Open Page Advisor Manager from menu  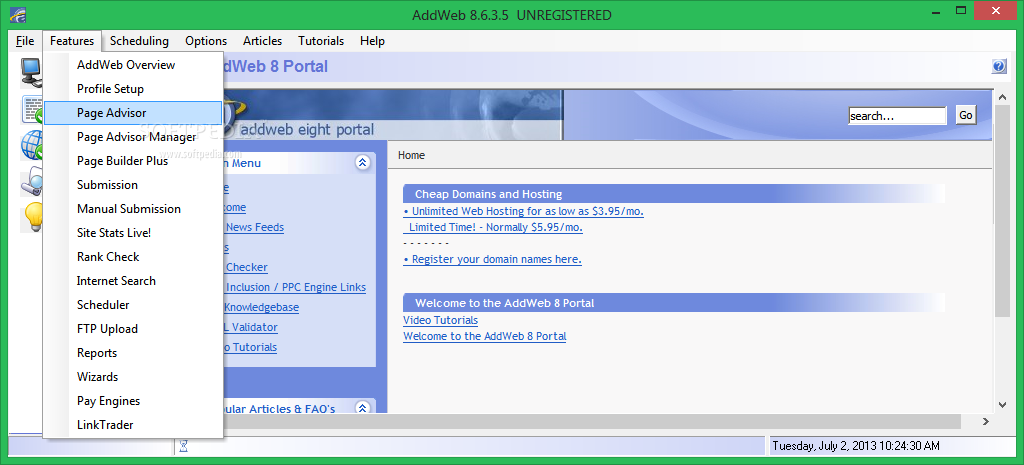tap(133, 137)
